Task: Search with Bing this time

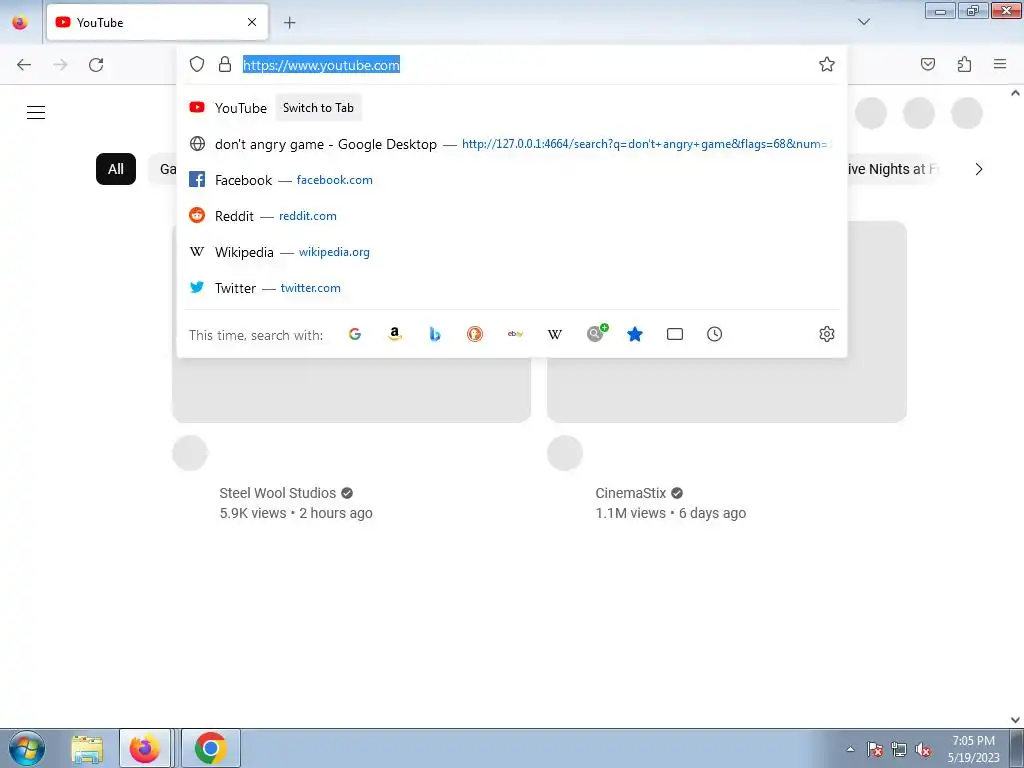Action: point(435,334)
